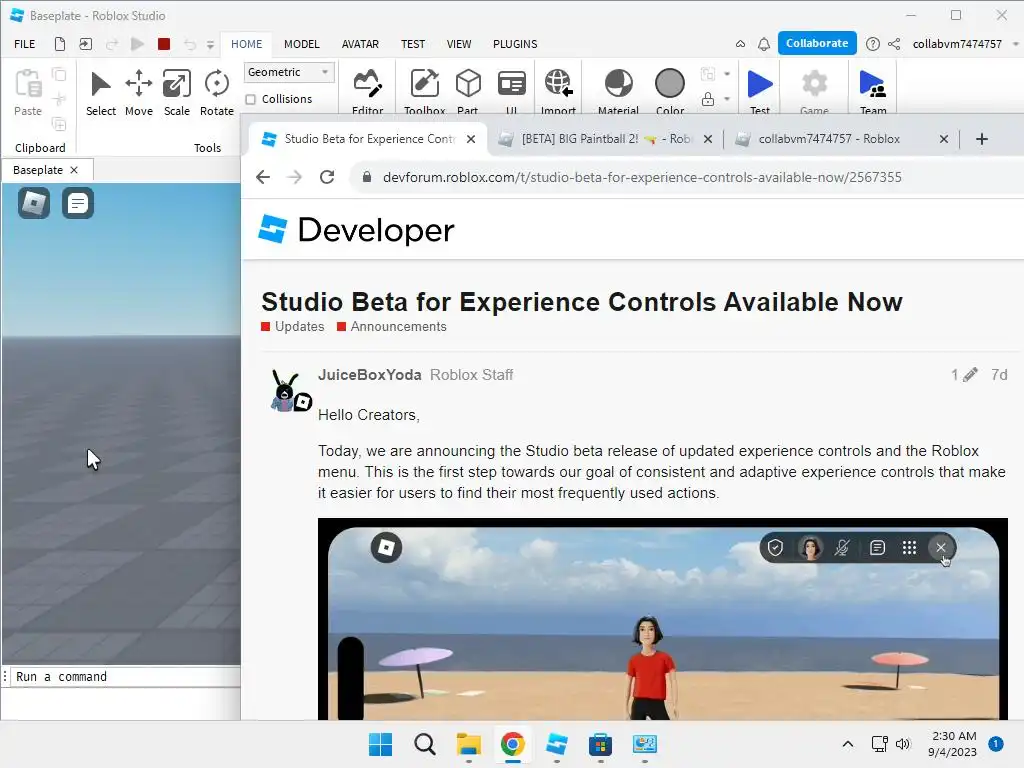Reload the devforum page
The height and width of the screenshot is (768, 1024).
[327, 177]
